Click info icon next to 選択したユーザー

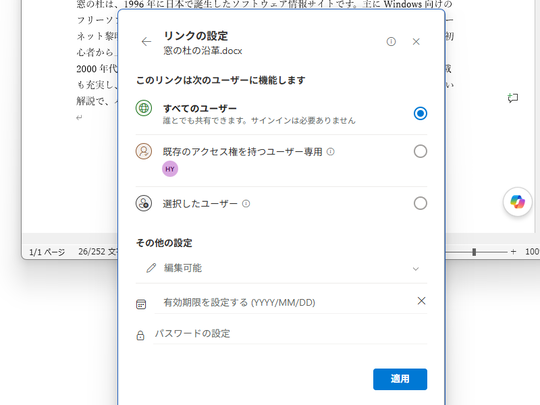[x=246, y=204]
